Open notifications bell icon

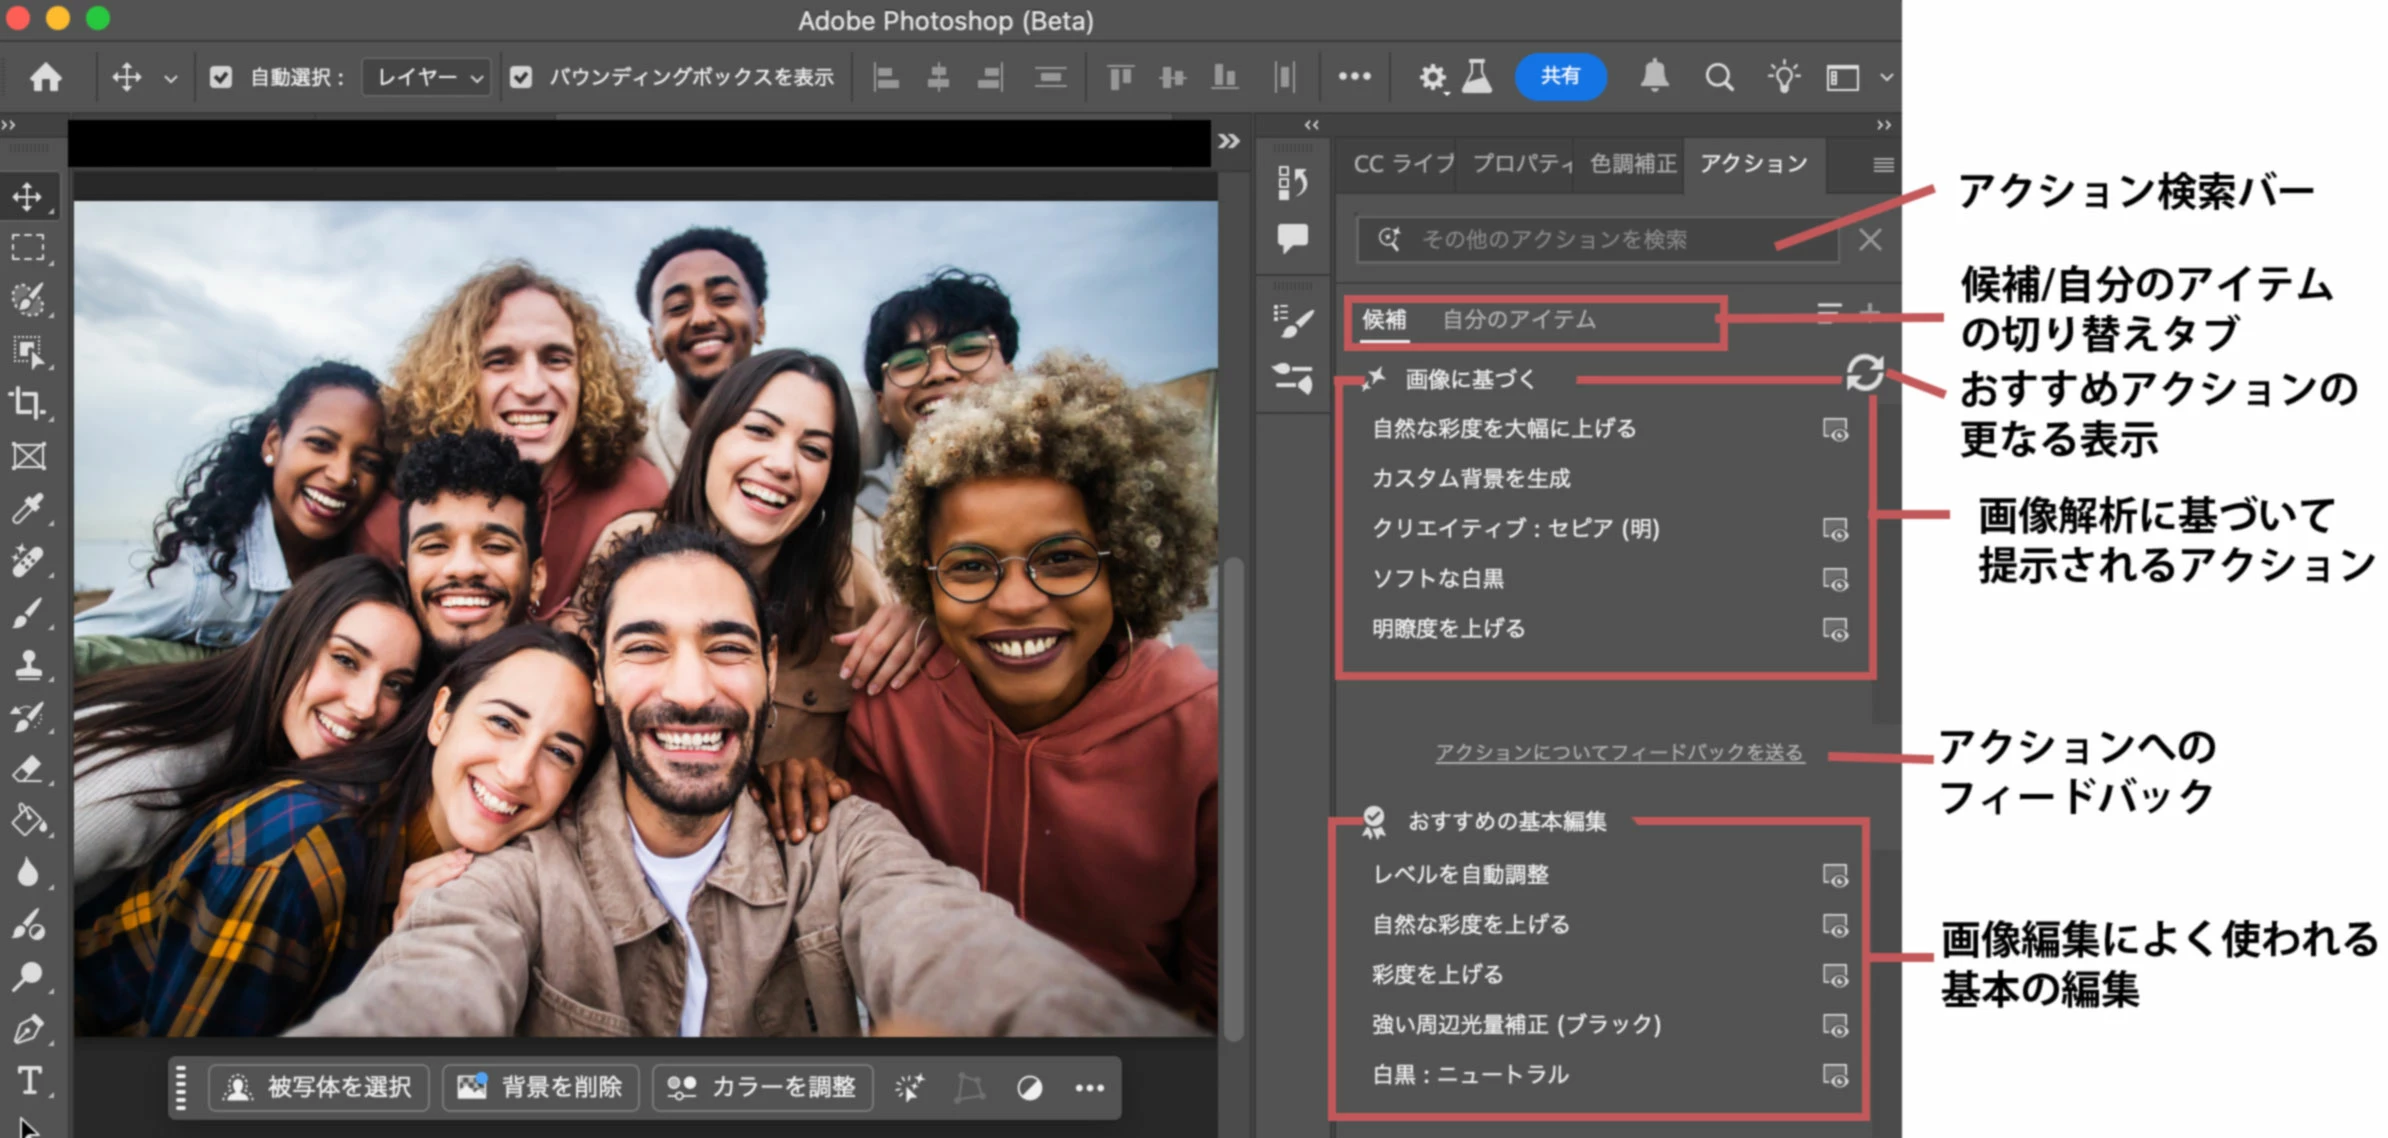pos(1654,76)
